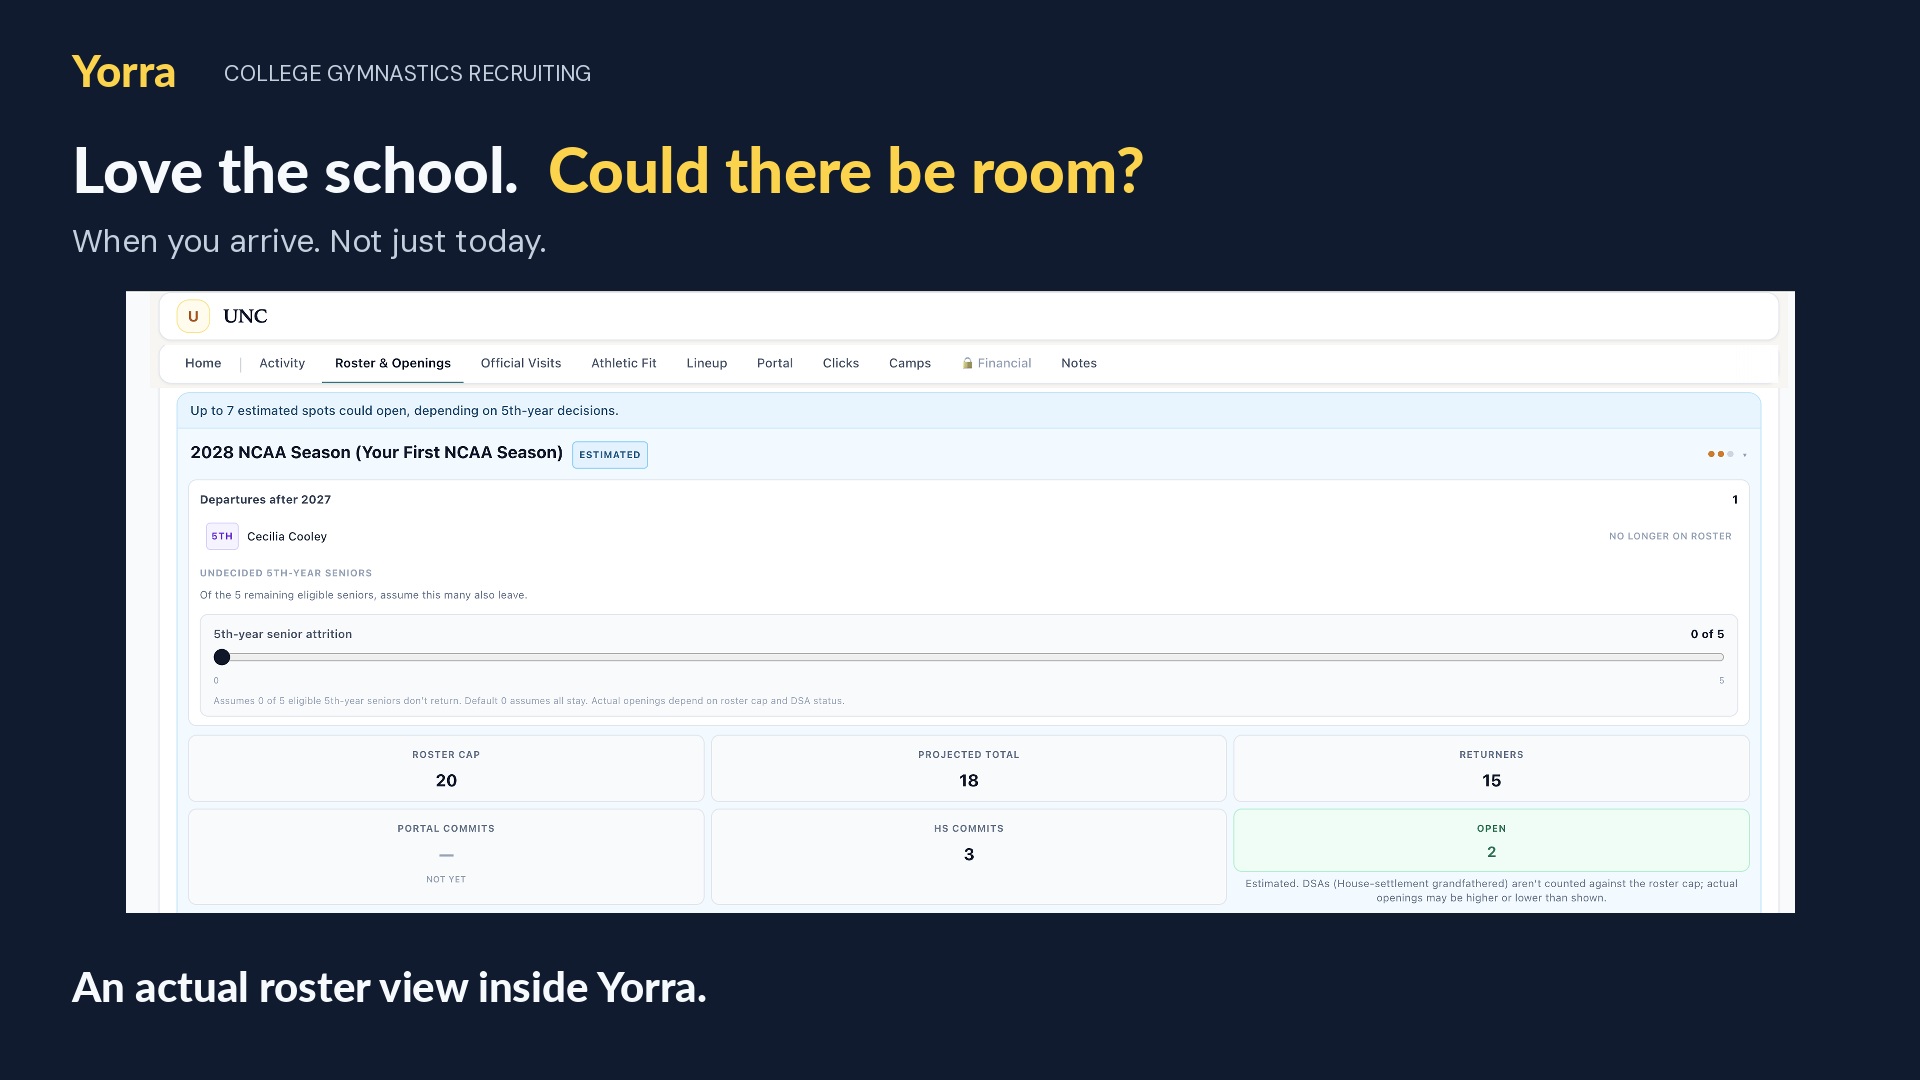This screenshot has height=1080, width=1920.
Task: Click the 'COLLEGE GYMNASTICS RECRUITING' tagline
Action: [x=407, y=73]
